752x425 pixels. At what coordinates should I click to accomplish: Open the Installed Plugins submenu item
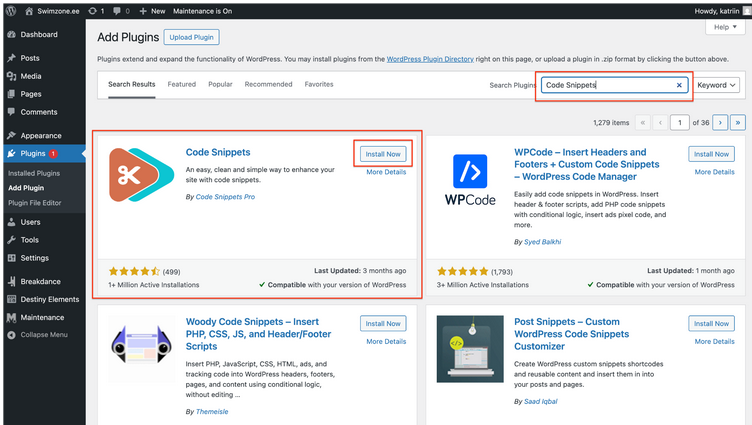[x=34, y=173]
